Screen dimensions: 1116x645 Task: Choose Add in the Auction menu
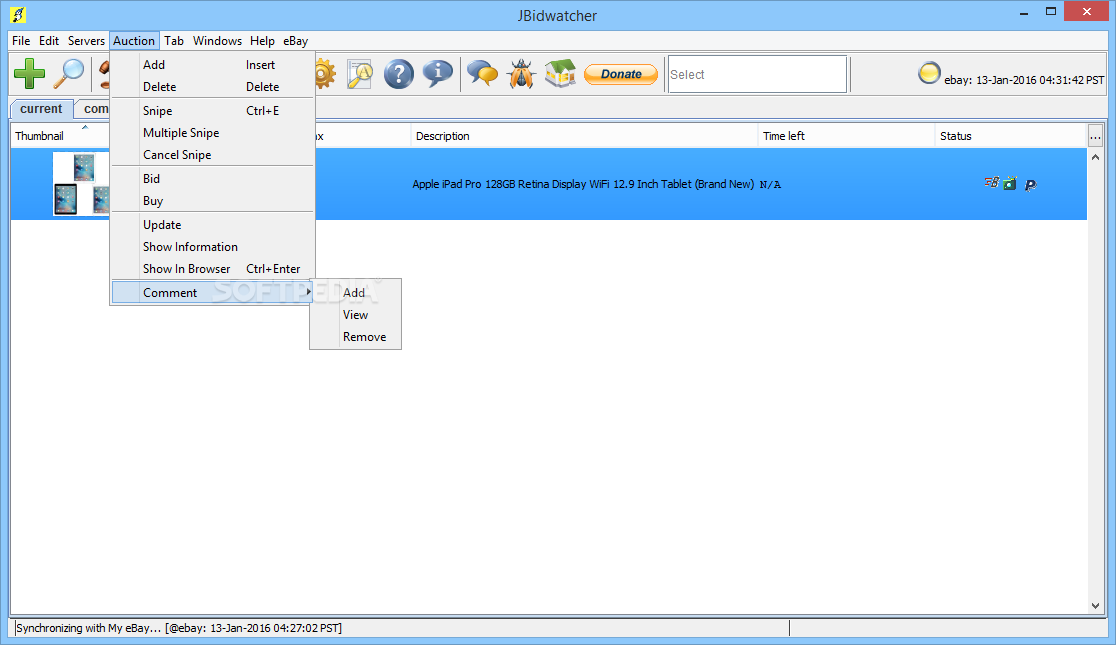click(213, 65)
